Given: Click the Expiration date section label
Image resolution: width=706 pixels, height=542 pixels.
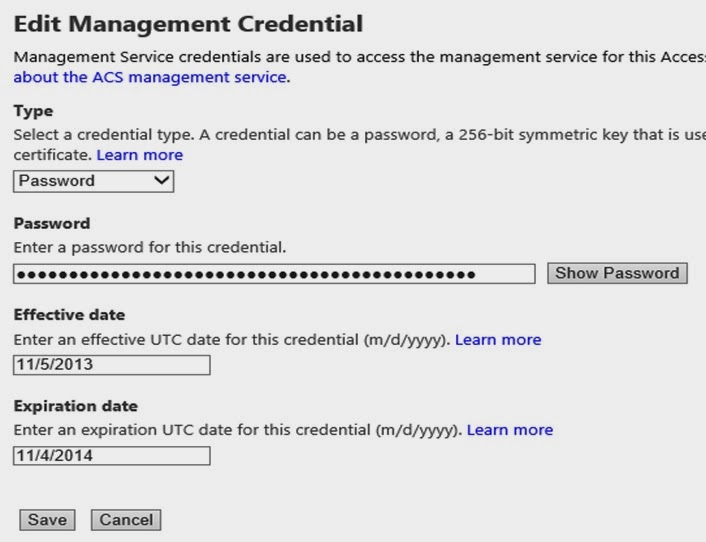Looking at the screenshot, I should coord(76,406).
